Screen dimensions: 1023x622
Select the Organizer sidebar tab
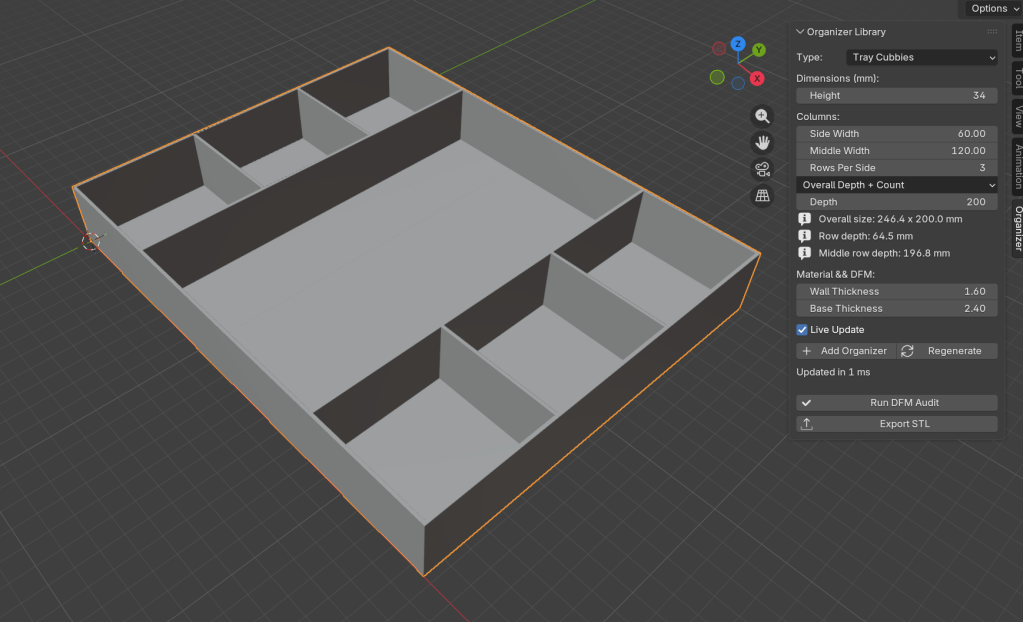1017,228
